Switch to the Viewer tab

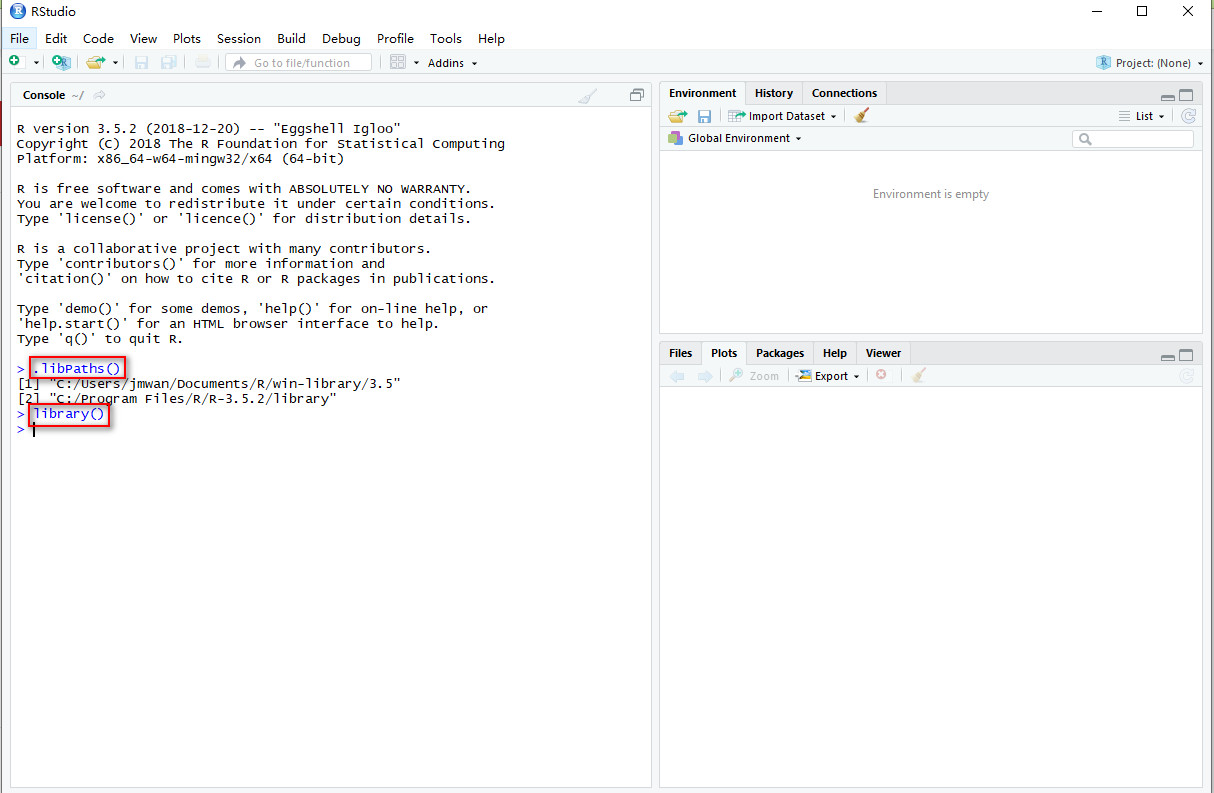pyautogui.click(x=883, y=353)
